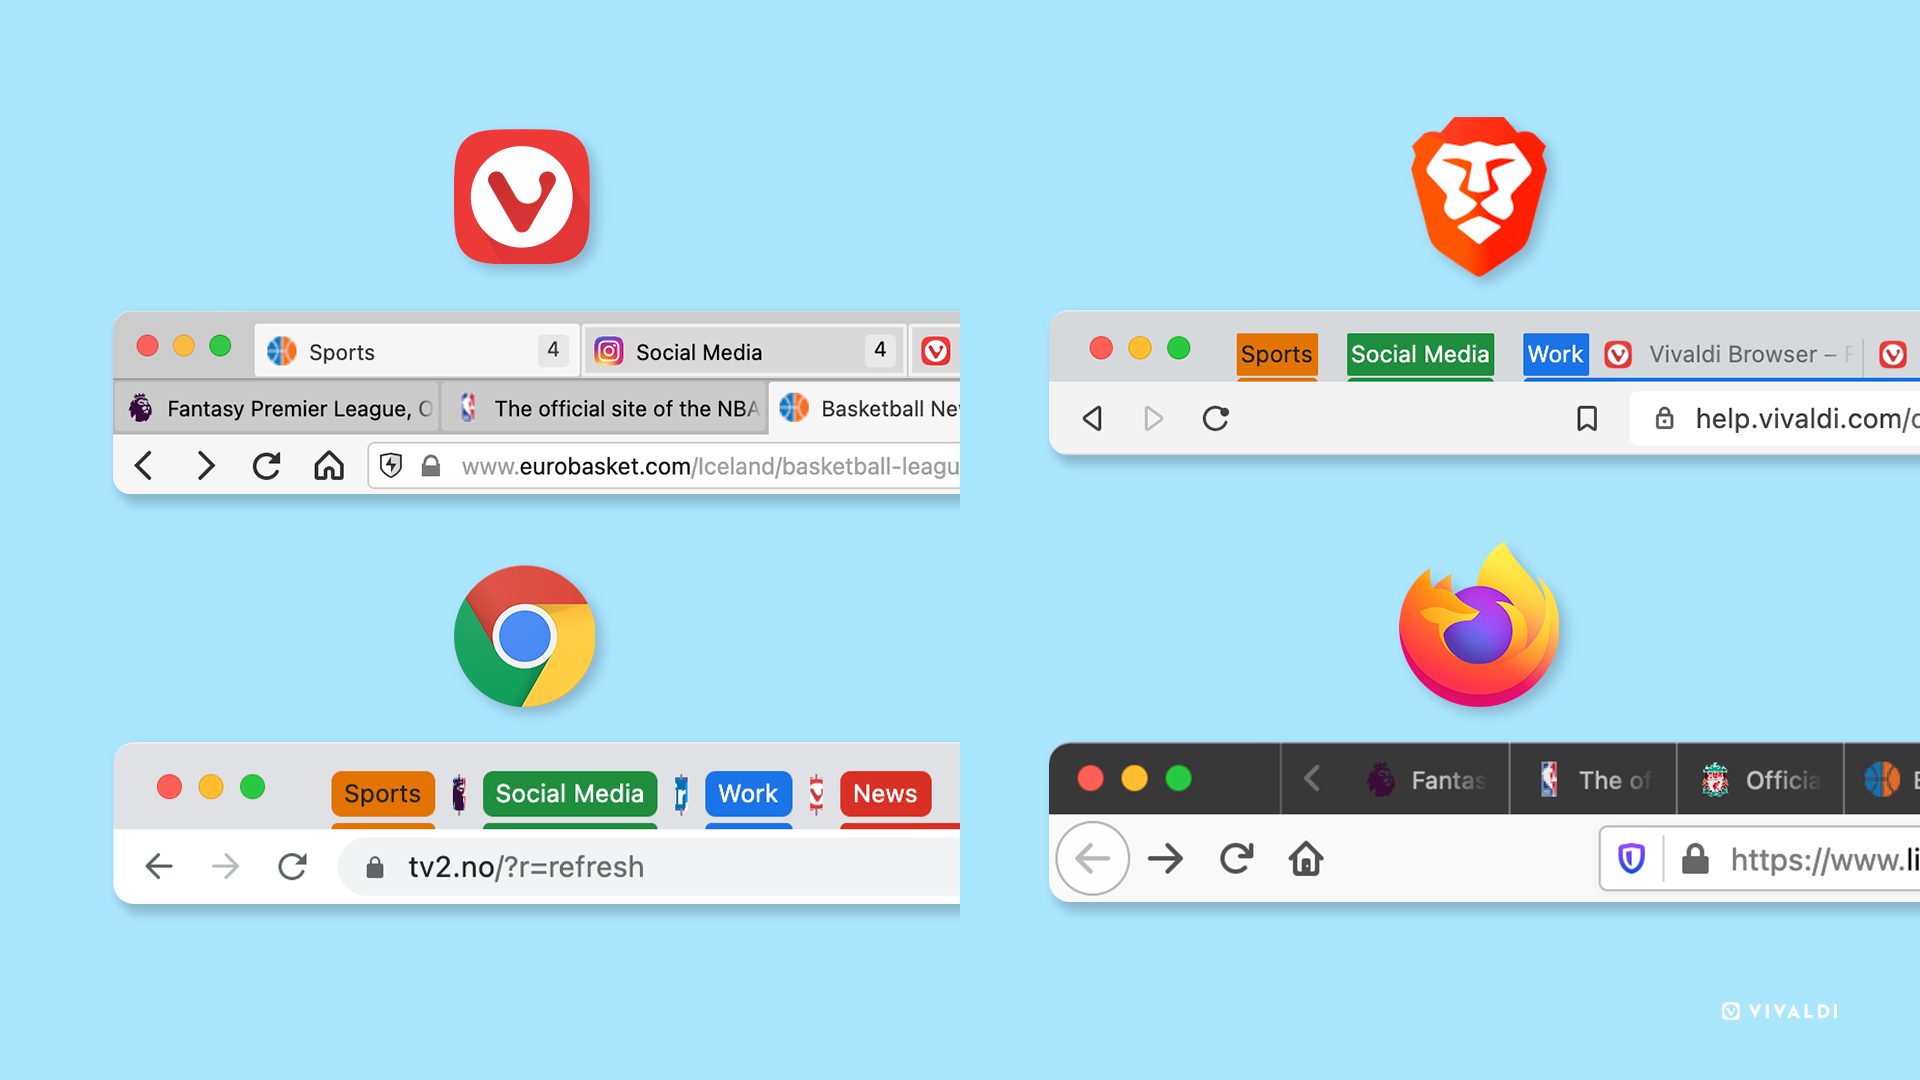Viewport: 1920px width, 1080px height.
Task: Click back navigation arrow in Firefox browser
Action: [x=1092, y=858]
